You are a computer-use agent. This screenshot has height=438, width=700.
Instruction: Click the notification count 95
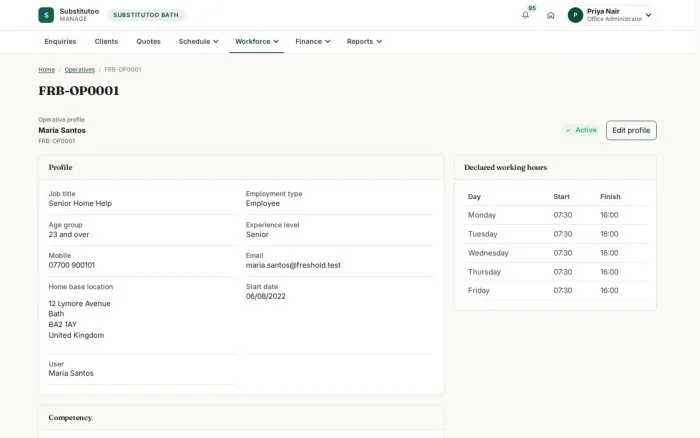(532, 8)
